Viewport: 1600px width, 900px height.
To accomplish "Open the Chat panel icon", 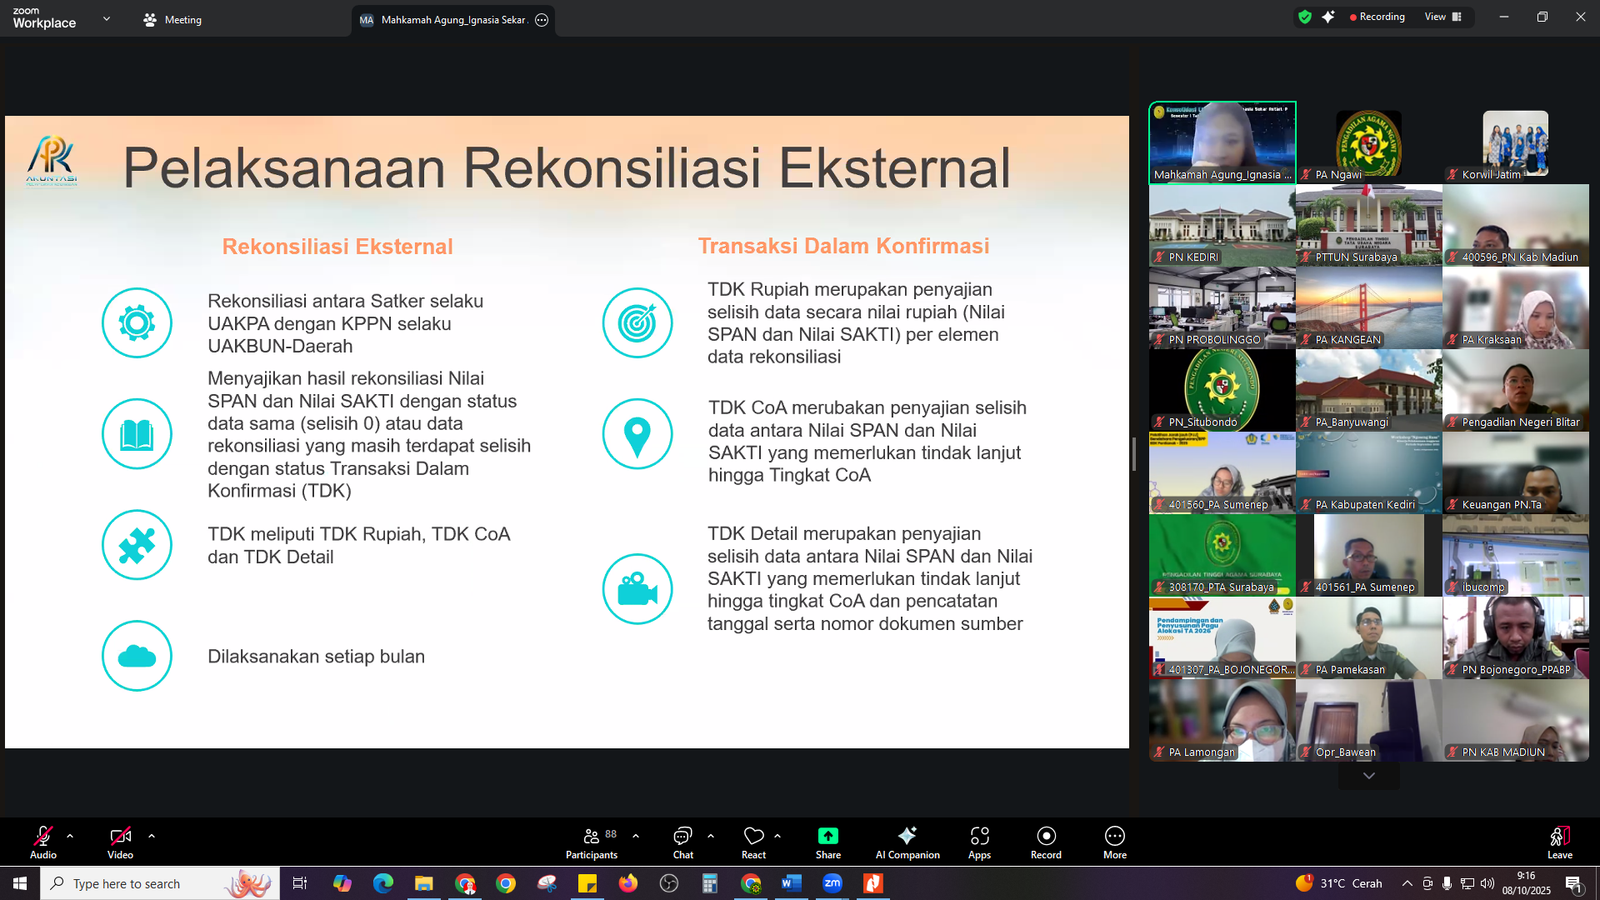I will click(683, 837).
